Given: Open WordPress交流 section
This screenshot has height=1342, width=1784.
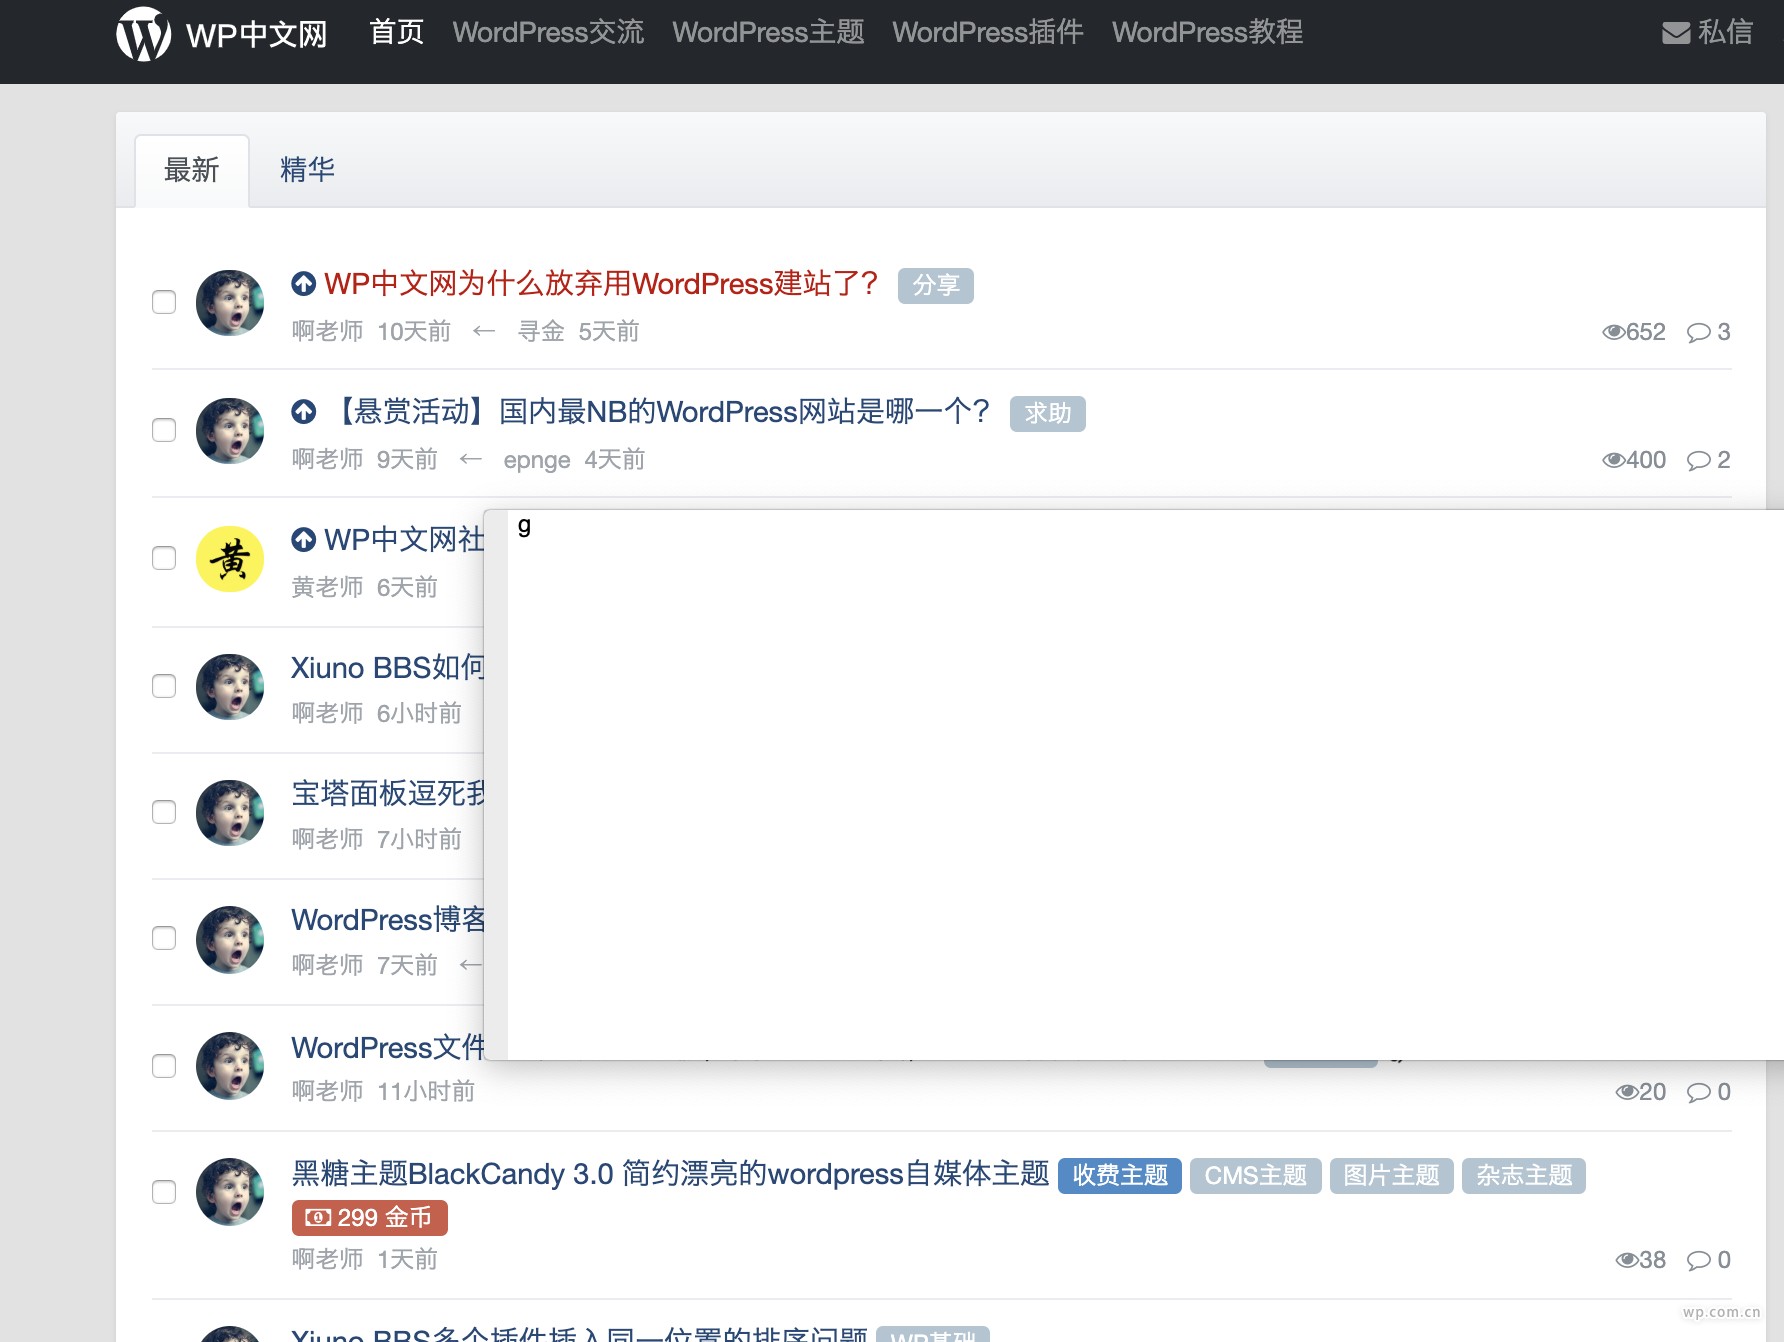Looking at the screenshot, I should [x=548, y=33].
